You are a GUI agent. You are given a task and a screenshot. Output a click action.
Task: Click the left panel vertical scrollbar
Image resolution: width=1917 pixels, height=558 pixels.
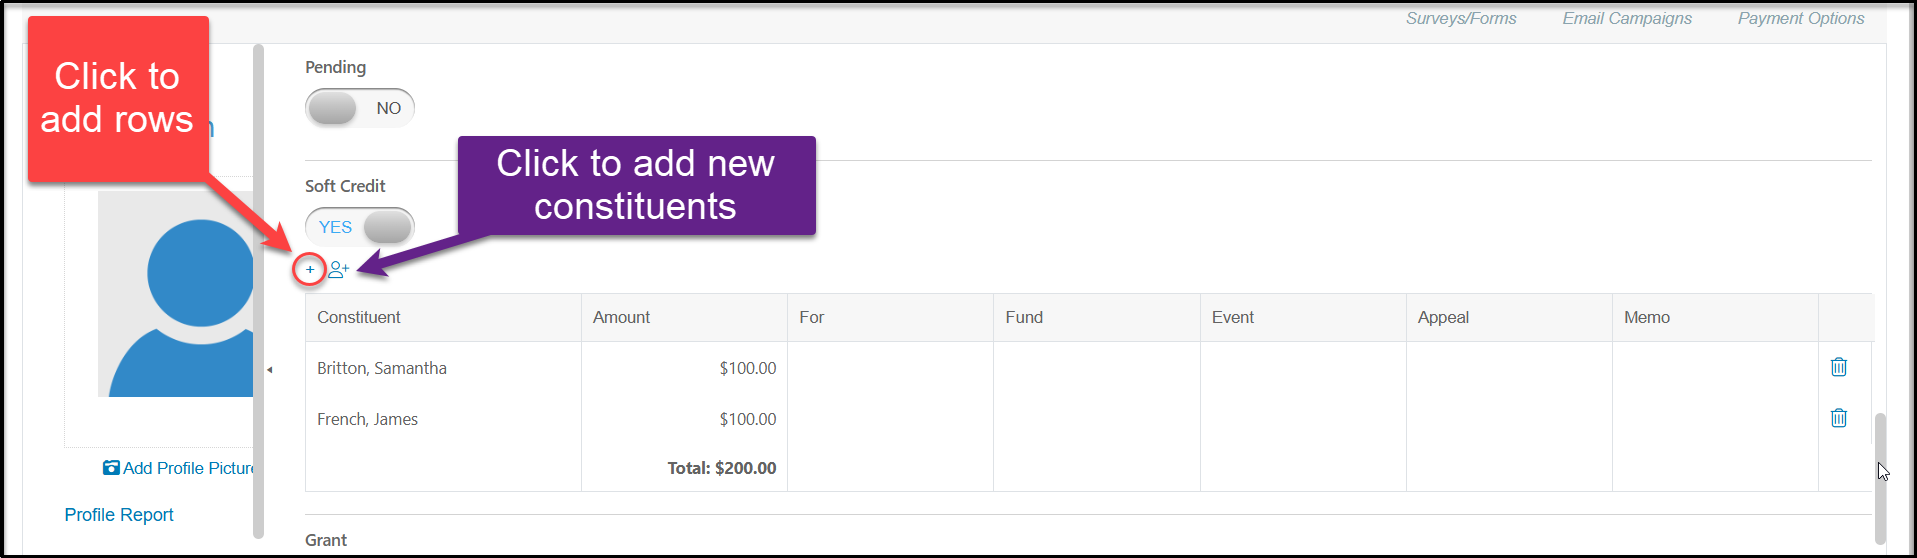coord(258,291)
